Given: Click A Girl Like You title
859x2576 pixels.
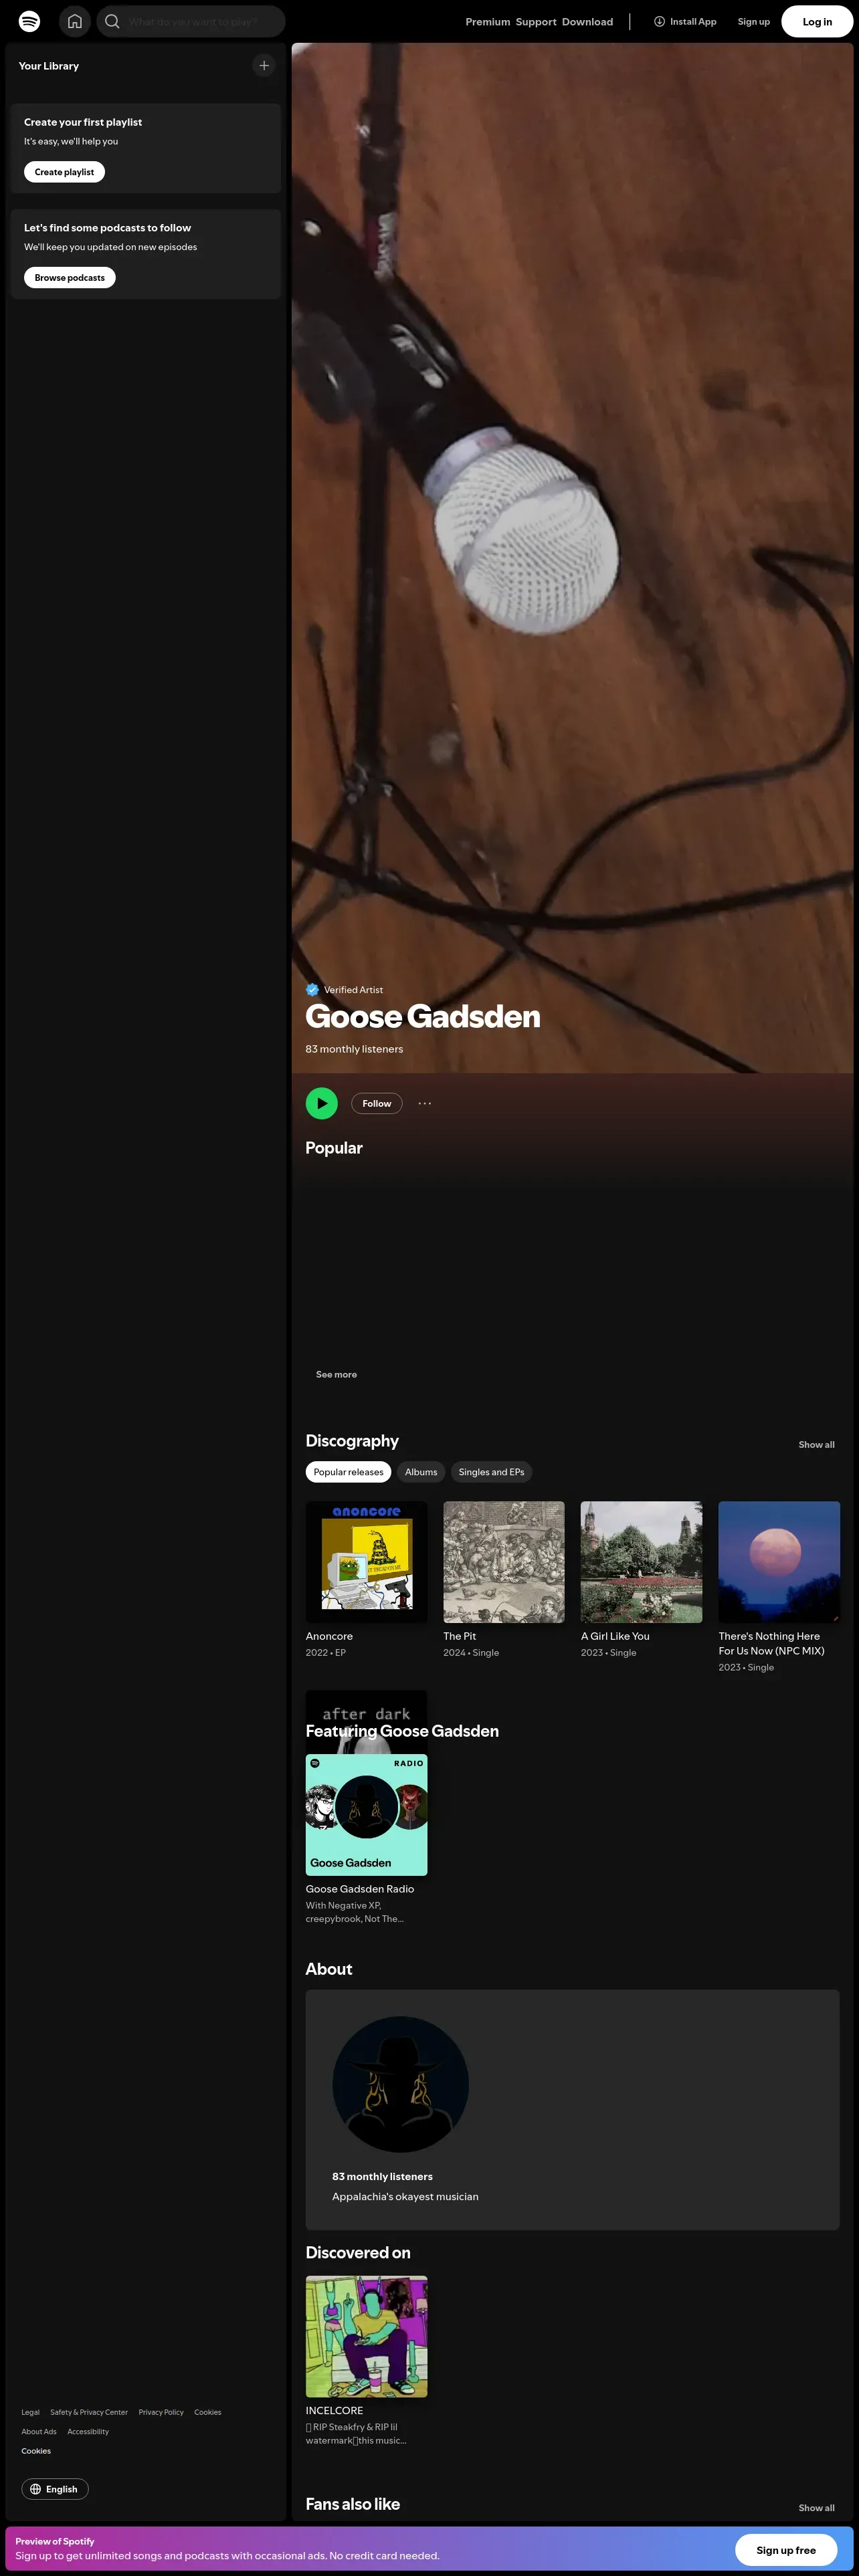Looking at the screenshot, I should (615, 1636).
